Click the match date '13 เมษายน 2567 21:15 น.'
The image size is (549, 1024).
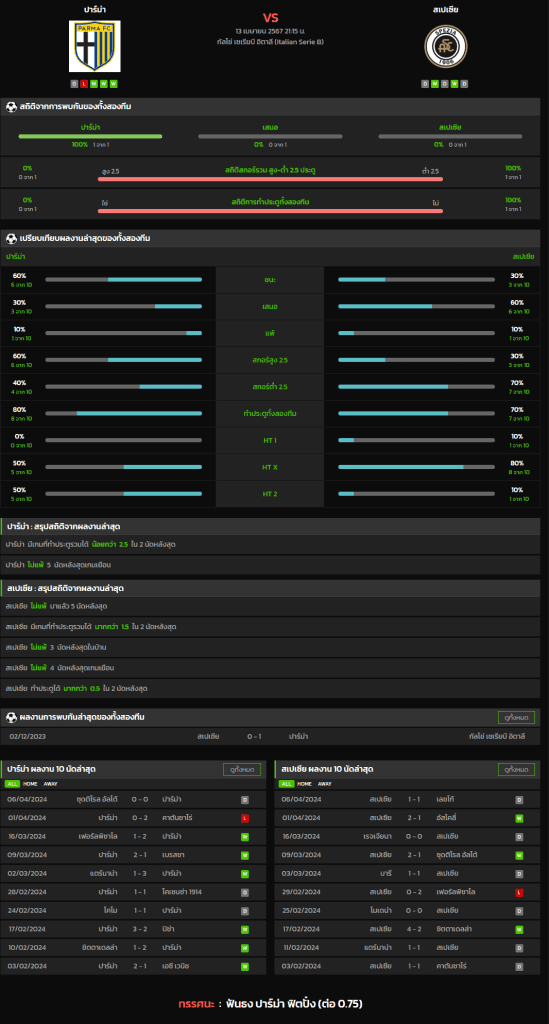[x=270, y=31]
